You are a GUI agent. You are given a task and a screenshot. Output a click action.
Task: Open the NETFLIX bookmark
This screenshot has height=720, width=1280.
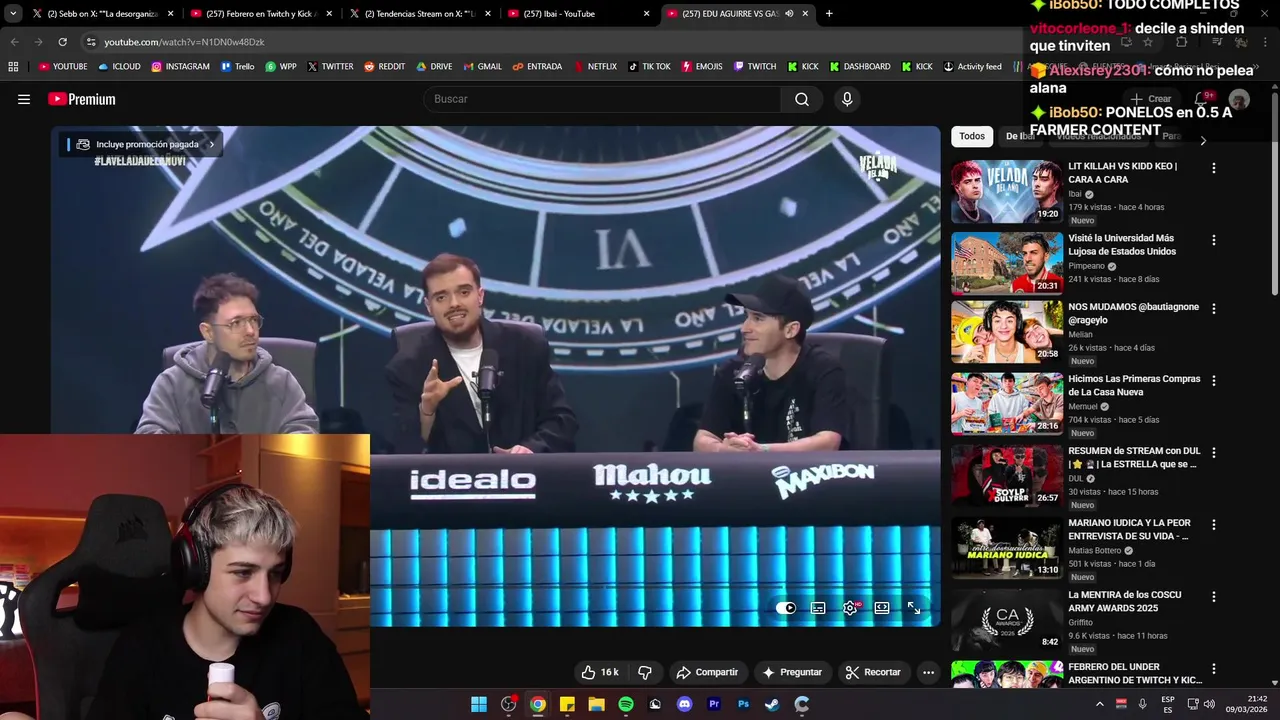(595, 67)
